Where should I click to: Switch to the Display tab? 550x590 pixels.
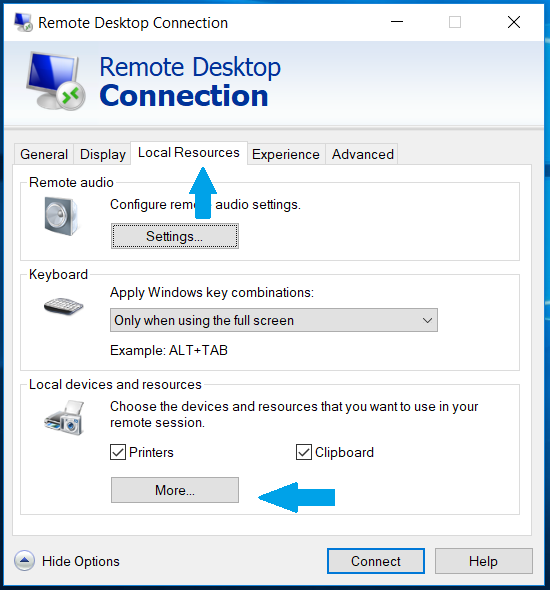point(103,154)
